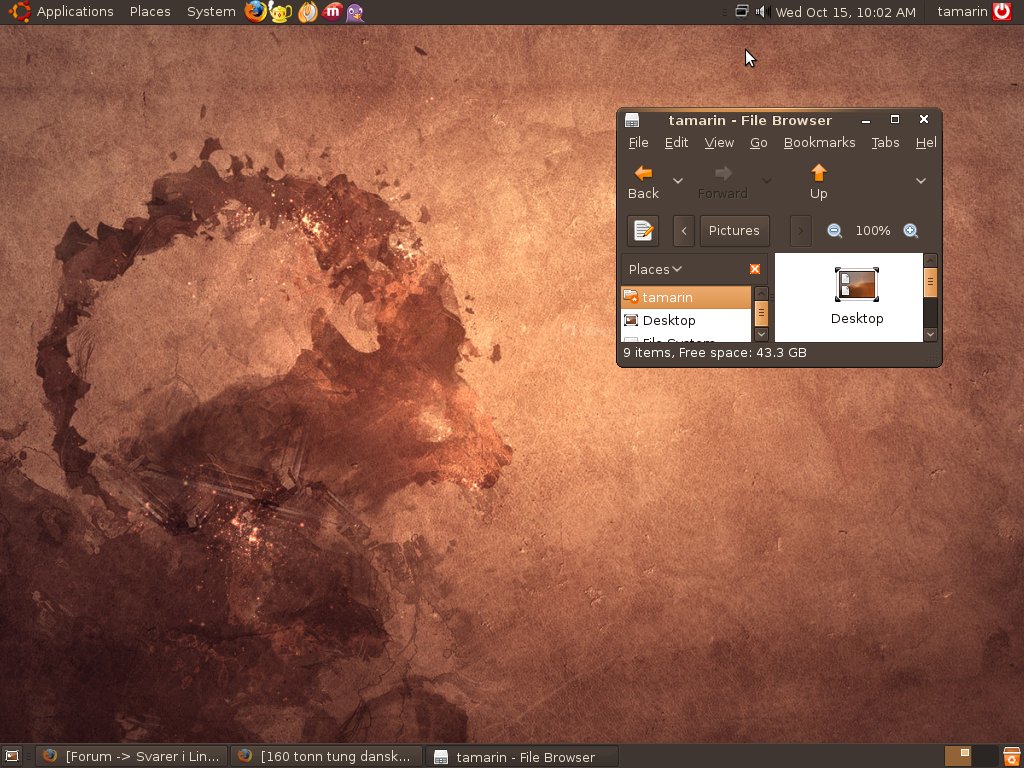Click the display/network tray icon
The height and width of the screenshot is (768, 1024).
[x=741, y=11]
